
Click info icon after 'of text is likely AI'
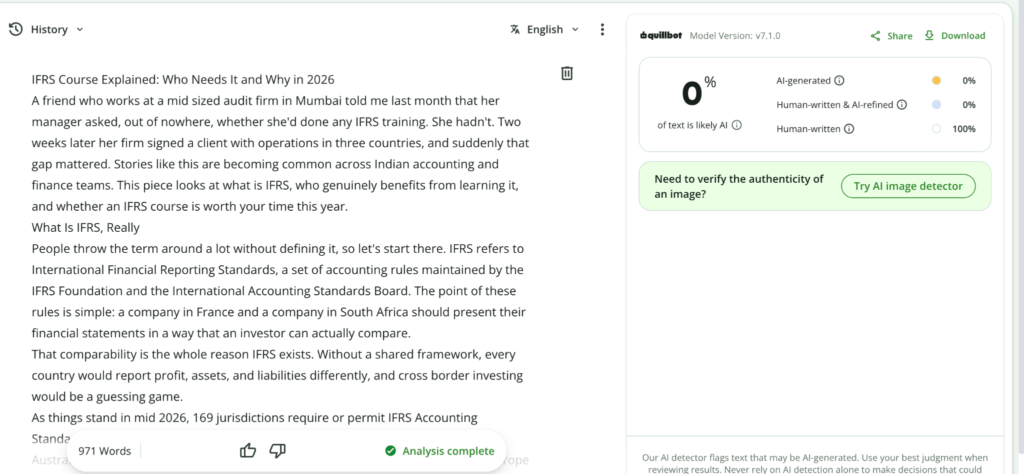(x=737, y=125)
